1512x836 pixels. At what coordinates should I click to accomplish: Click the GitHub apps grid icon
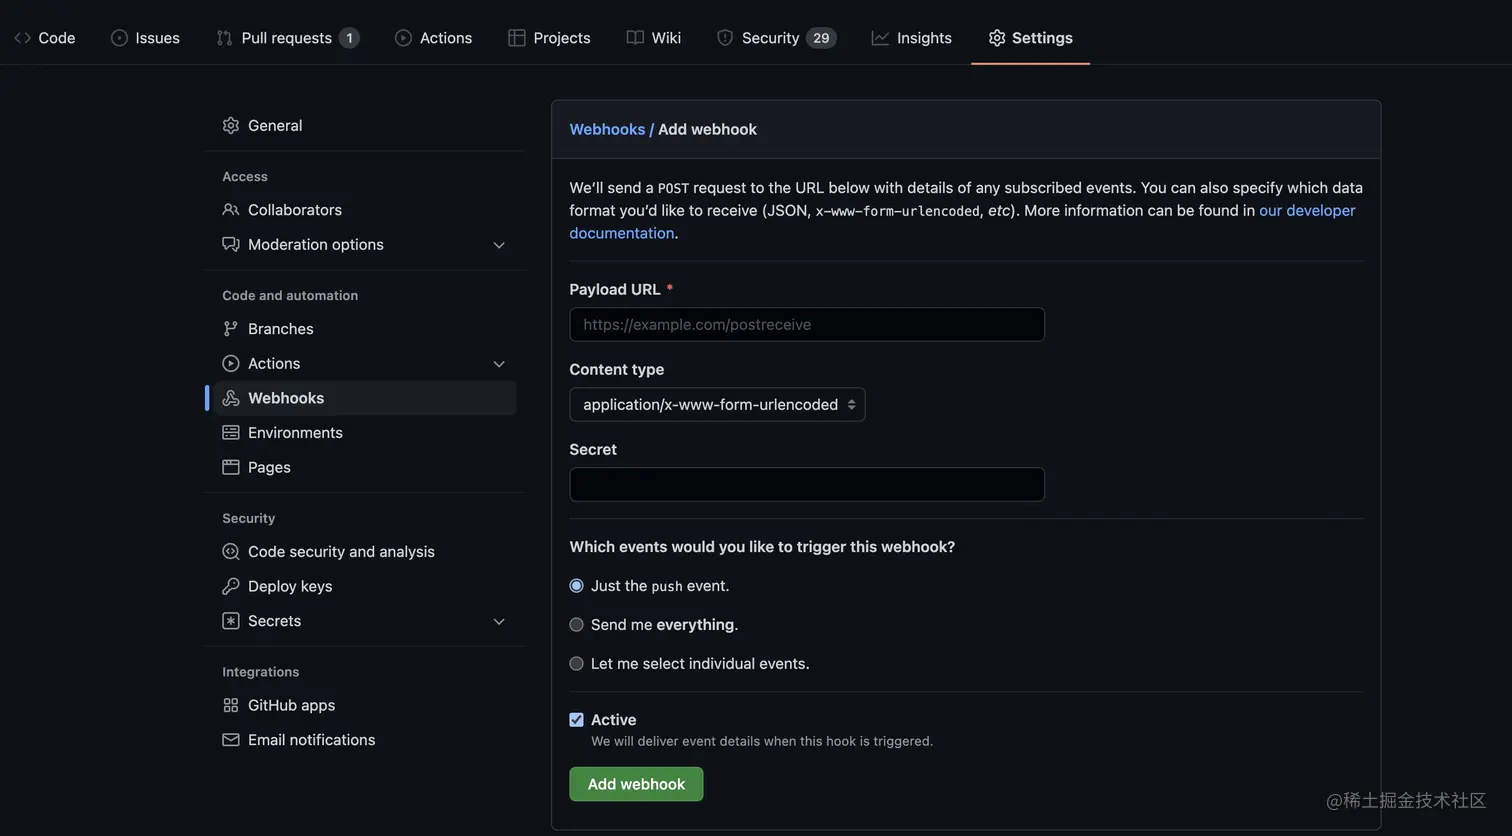coord(231,705)
